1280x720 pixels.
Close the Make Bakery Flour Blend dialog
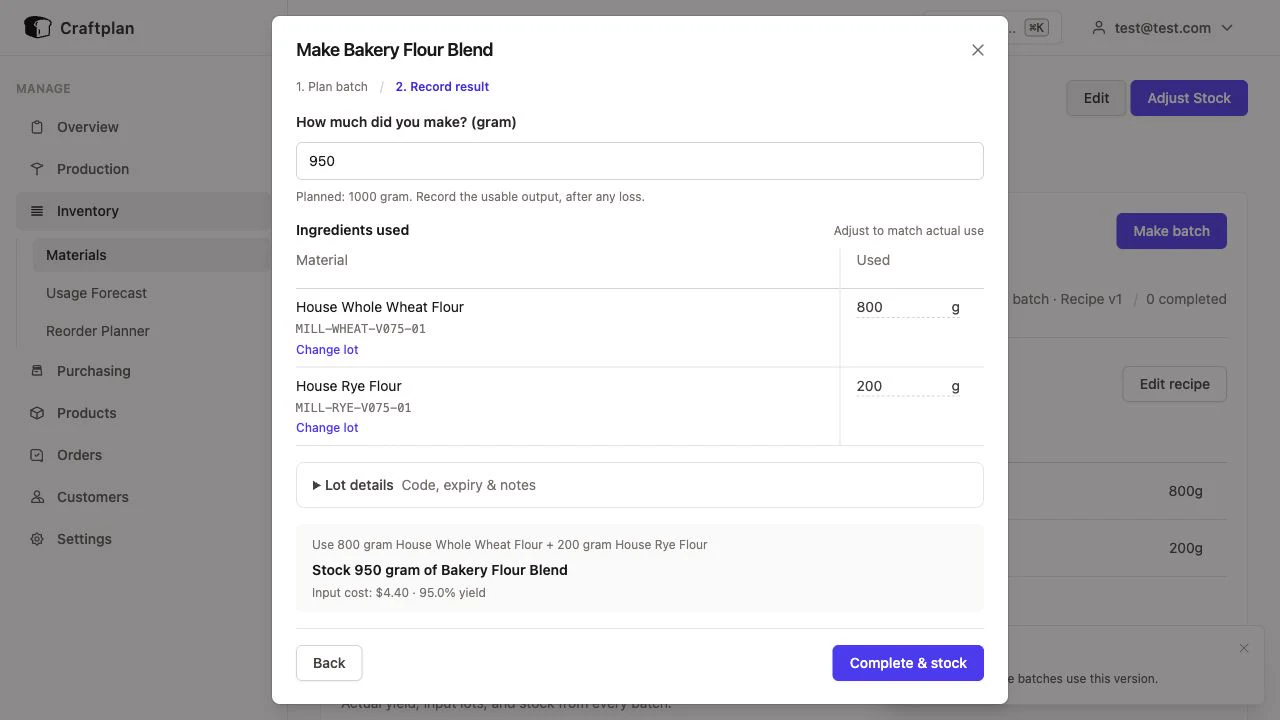[x=978, y=50]
